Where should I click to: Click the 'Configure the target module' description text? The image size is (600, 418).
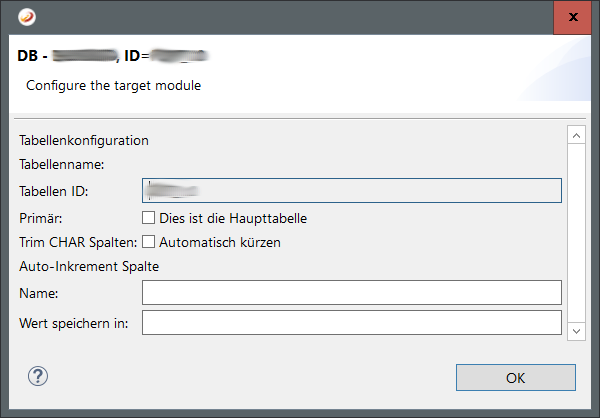(113, 86)
